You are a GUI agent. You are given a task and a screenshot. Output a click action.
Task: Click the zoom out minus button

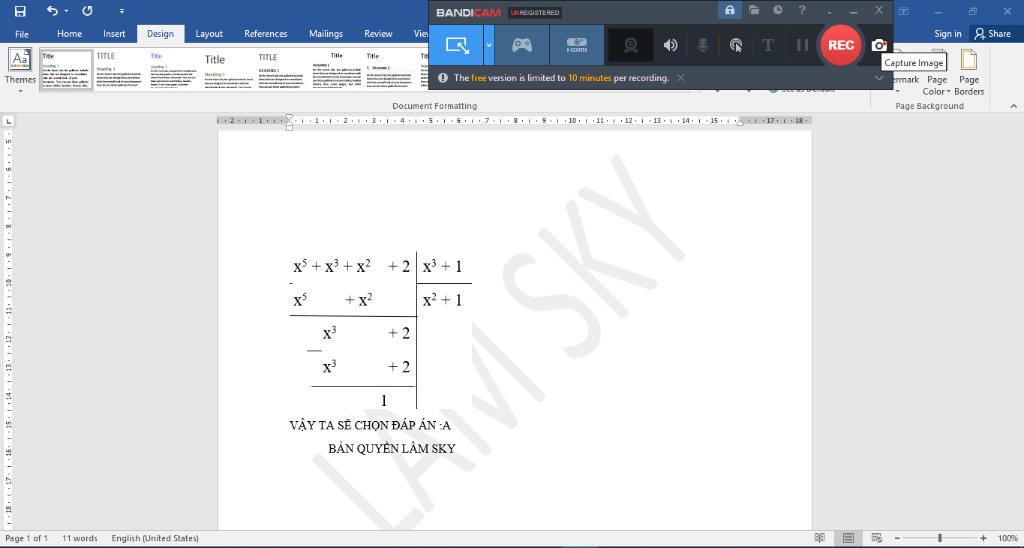pyautogui.click(x=897, y=538)
